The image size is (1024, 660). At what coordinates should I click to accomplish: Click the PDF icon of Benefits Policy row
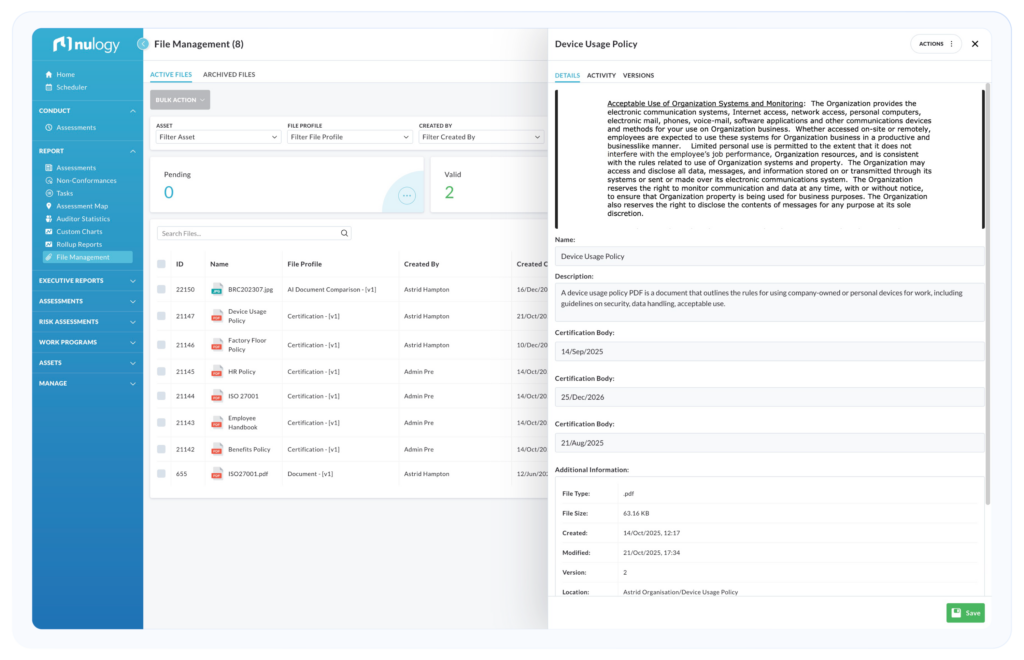[217, 450]
